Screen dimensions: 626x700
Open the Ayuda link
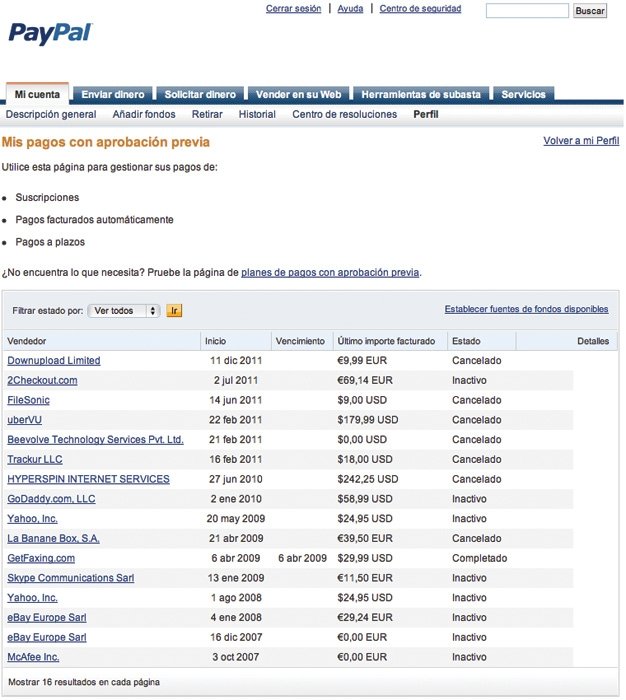point(350,8)
